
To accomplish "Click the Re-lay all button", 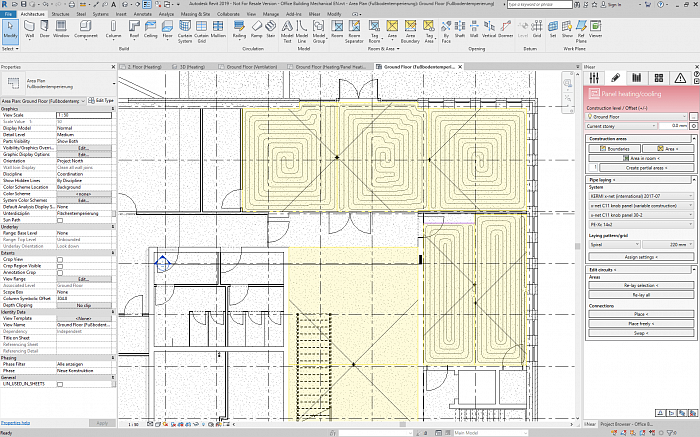I will pos(642,295).
